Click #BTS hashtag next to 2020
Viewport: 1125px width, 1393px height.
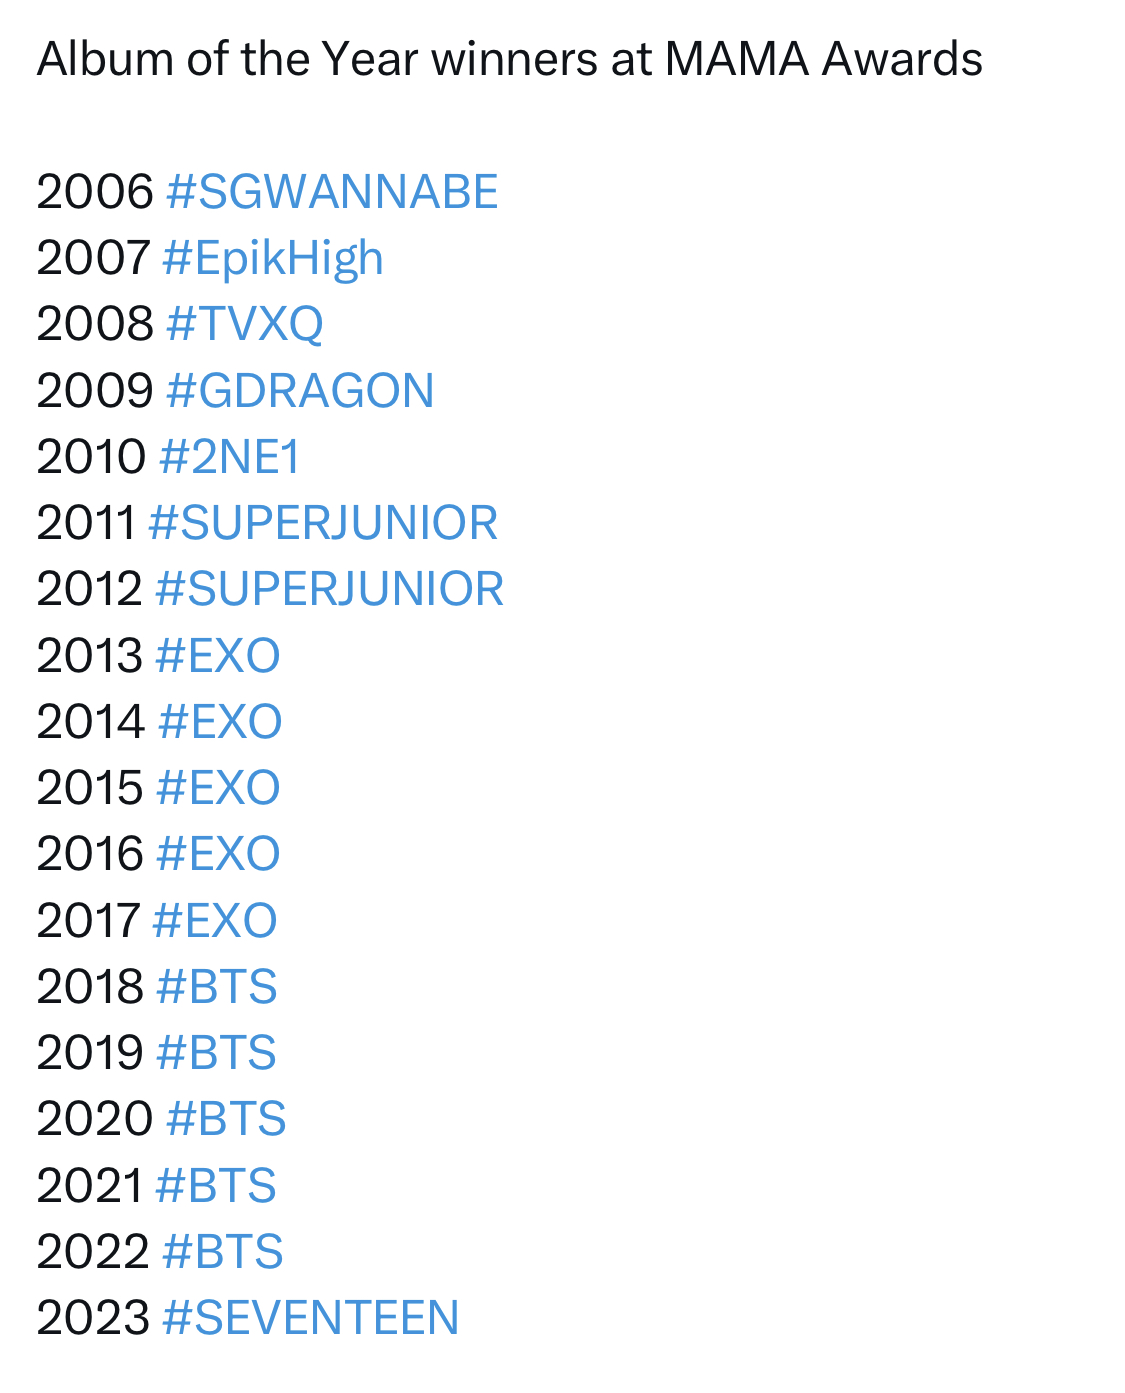click(x=226, y=1118)
